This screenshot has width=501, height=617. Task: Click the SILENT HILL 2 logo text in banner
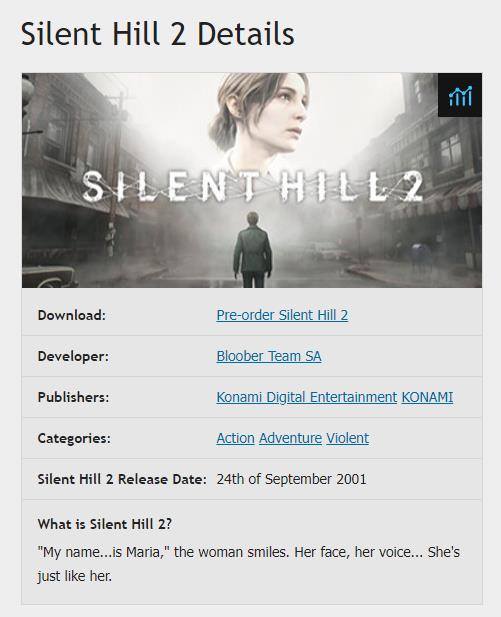[x=252, y=186]
